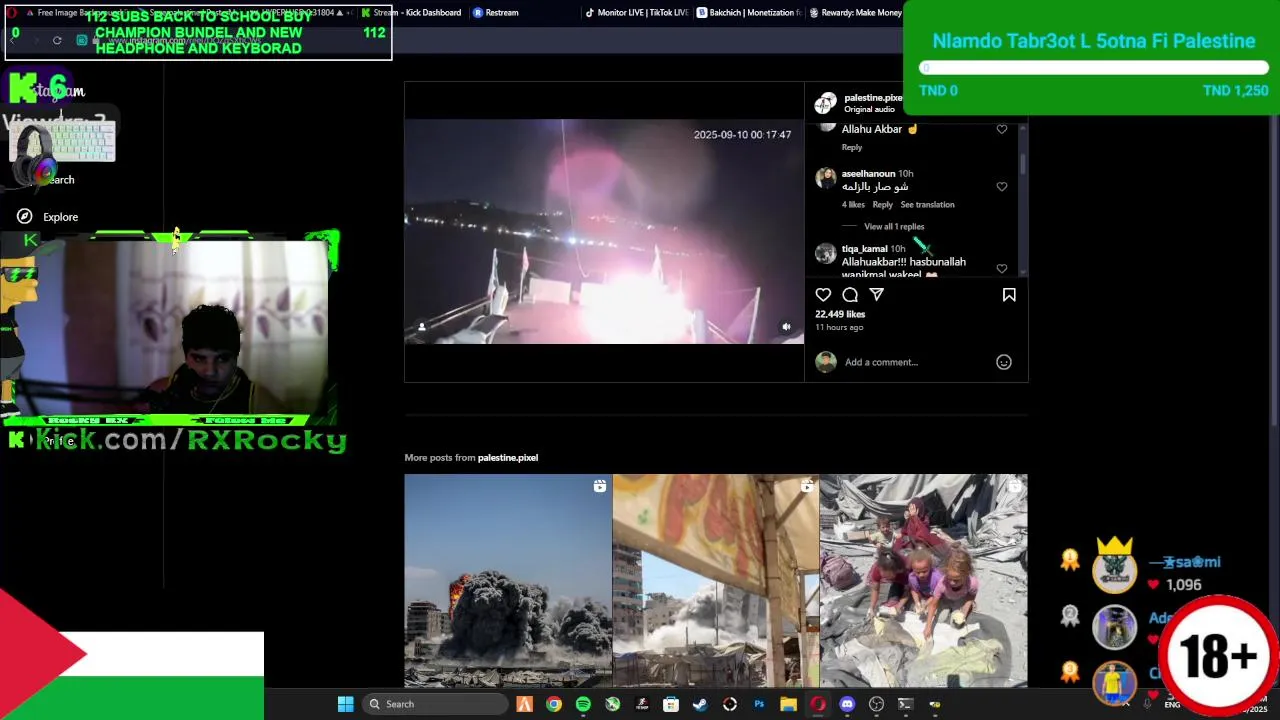Open the children in rubble post thumbnail

tap(923, 581)
